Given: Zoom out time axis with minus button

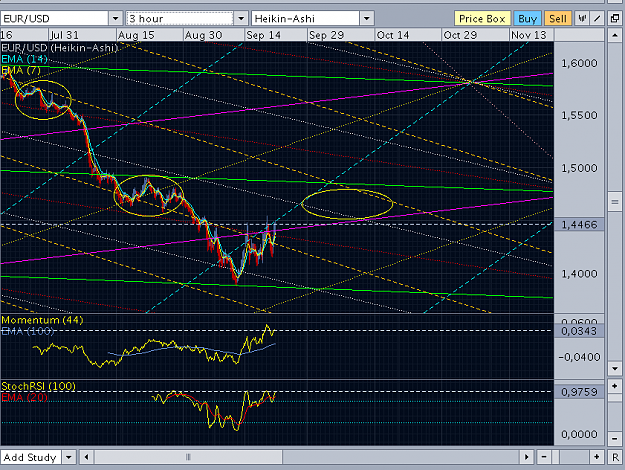Looking at the screenshot, I should 544,457.
